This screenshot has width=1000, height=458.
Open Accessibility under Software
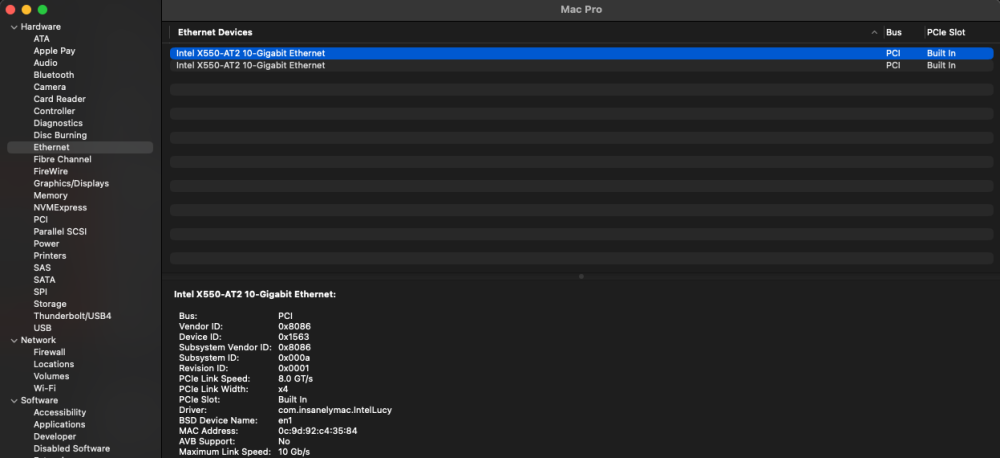pyautogui.click(x=60, y=413)
